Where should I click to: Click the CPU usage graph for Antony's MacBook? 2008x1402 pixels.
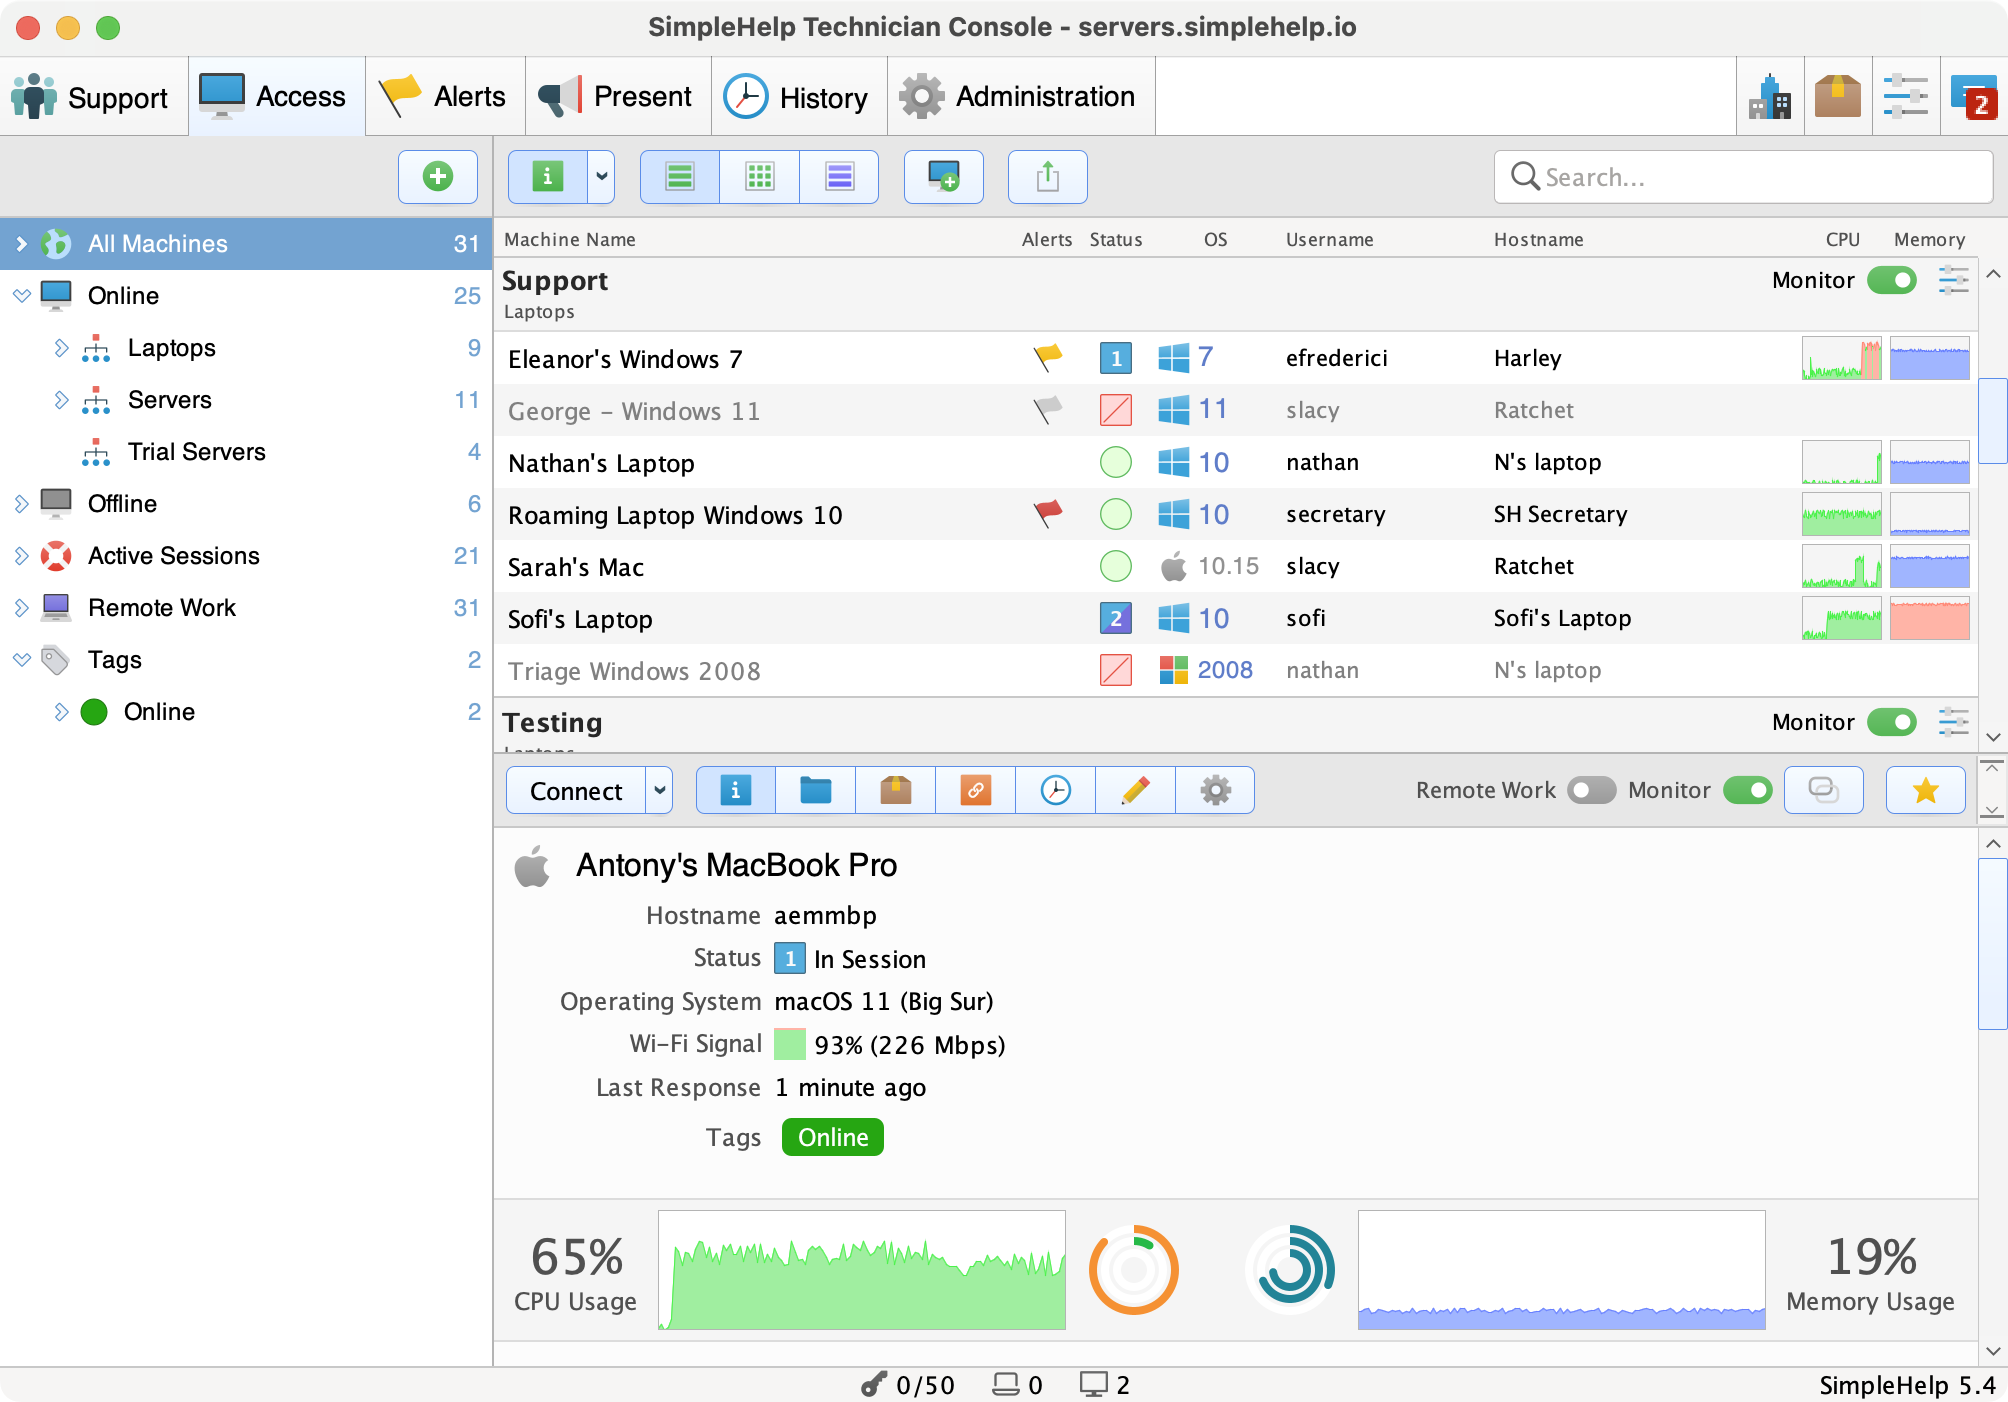pos(862,1270)
